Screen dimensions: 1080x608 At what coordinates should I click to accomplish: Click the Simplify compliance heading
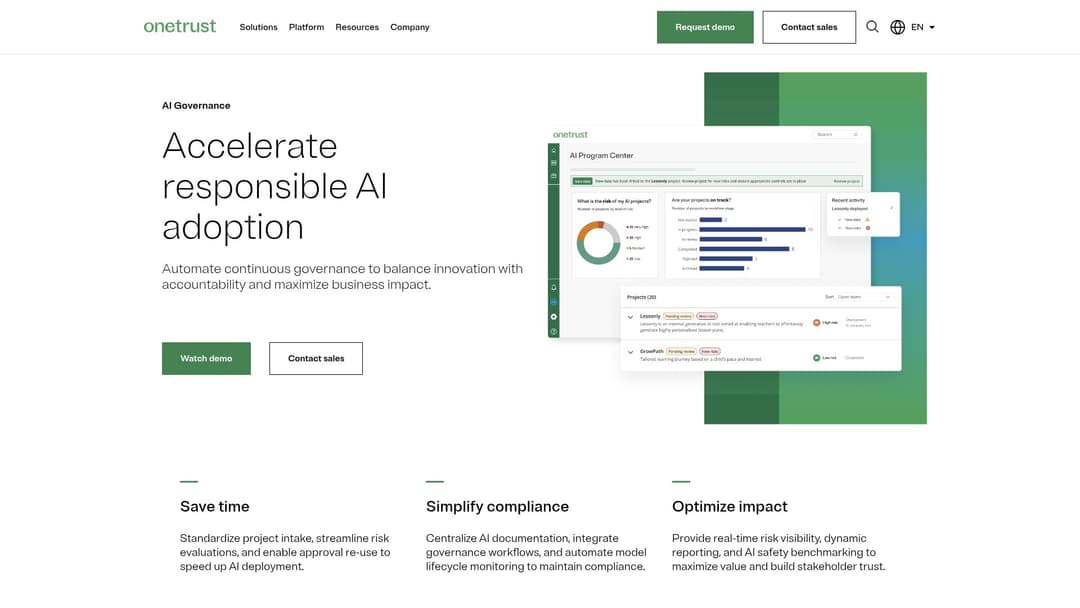(497, 506)
